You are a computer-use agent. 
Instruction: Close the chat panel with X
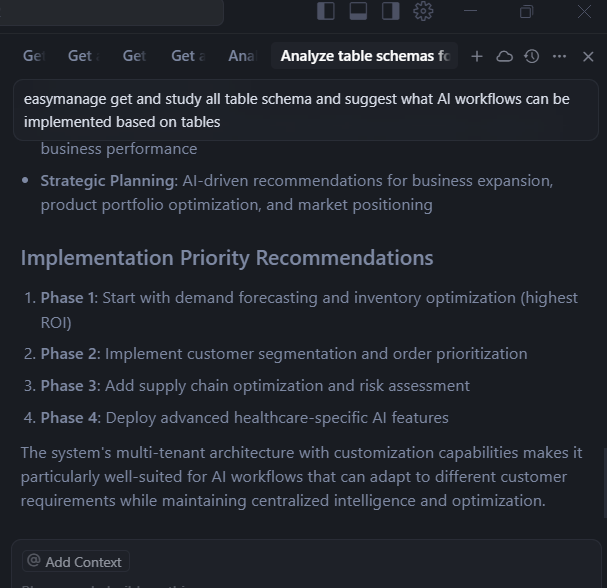point(588,57)
